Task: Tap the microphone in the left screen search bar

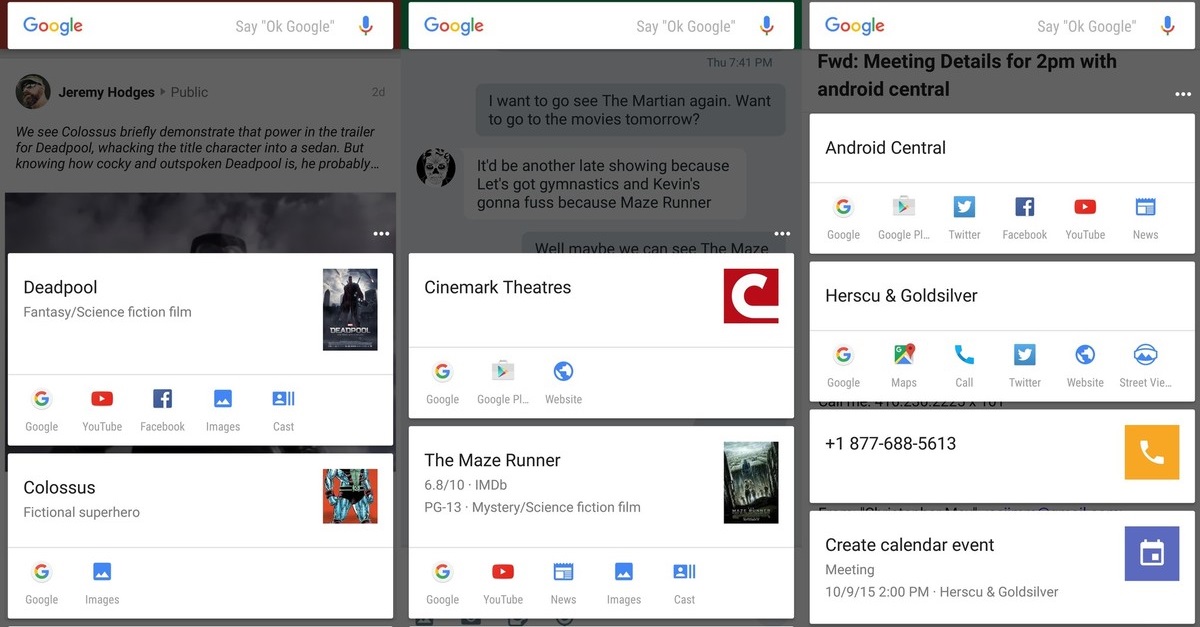Action: (x=365, y=26)
